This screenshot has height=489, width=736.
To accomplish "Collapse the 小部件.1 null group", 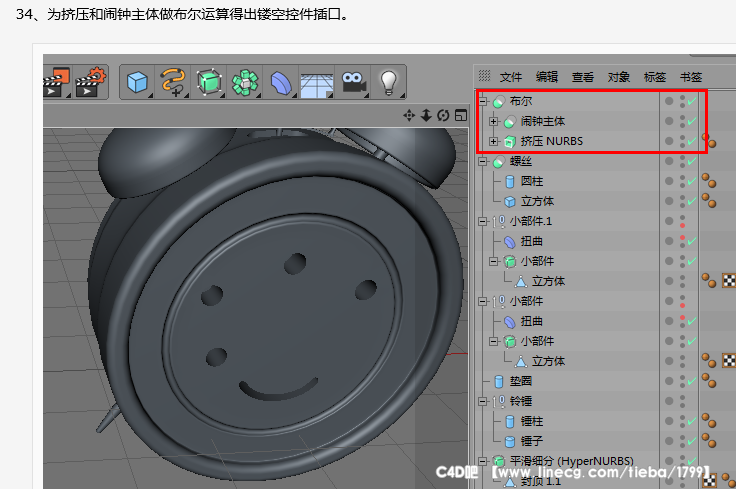I will click(483, 221).
